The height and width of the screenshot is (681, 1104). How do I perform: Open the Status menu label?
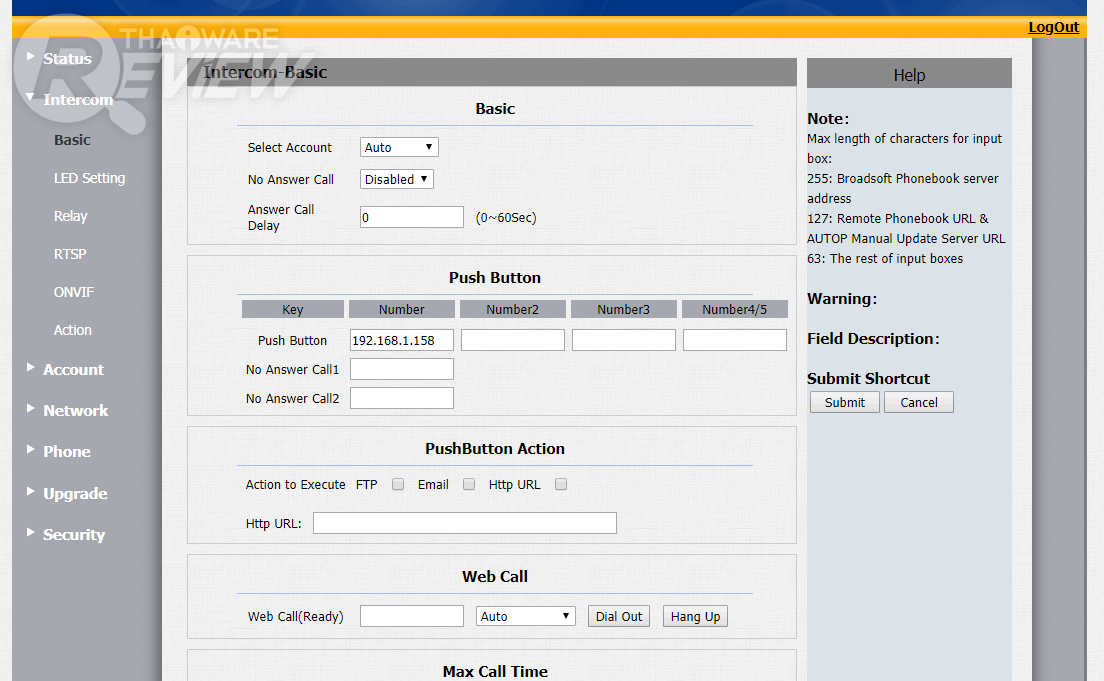[x=67, y=58]
